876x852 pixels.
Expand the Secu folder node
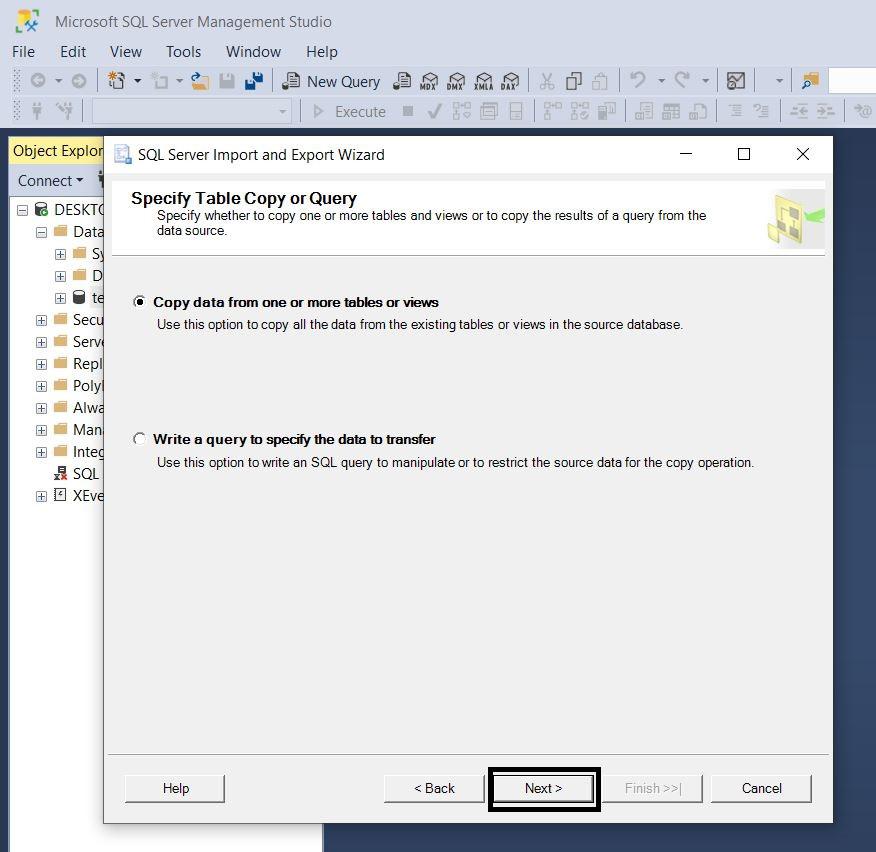(41, 320)
